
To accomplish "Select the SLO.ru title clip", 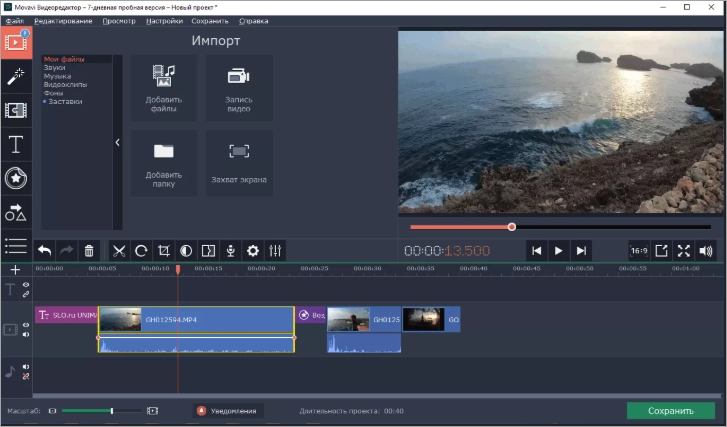I will (66, 315).
